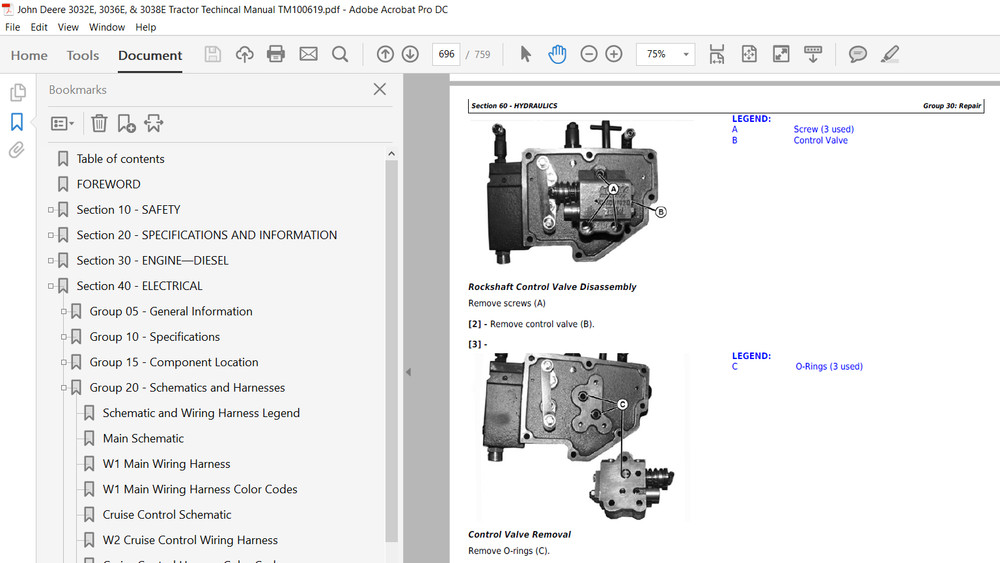Click Rockshaft Control Valve Disassembly image
The height and width of the screenshot is (563, 1000).
point(580,193)
